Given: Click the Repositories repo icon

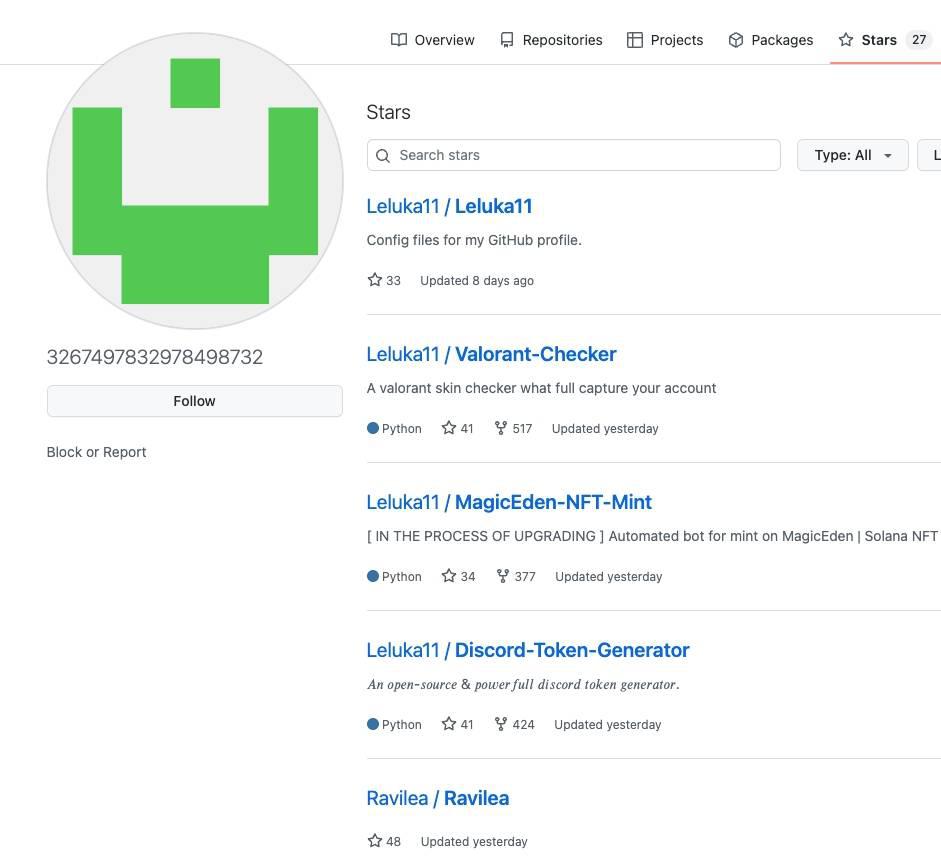Looking at the screenshot, I should tap(507, 40).
